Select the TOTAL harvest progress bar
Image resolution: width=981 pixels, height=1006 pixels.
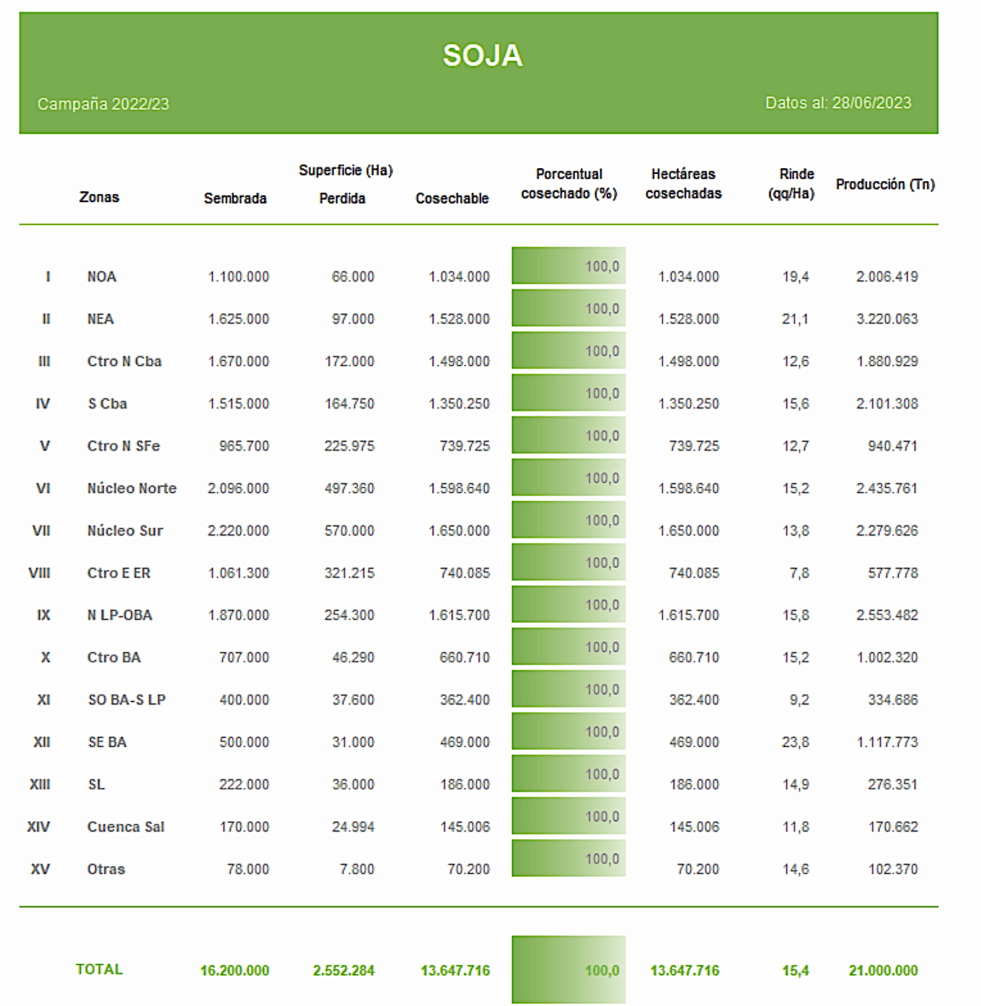(568, 969)
